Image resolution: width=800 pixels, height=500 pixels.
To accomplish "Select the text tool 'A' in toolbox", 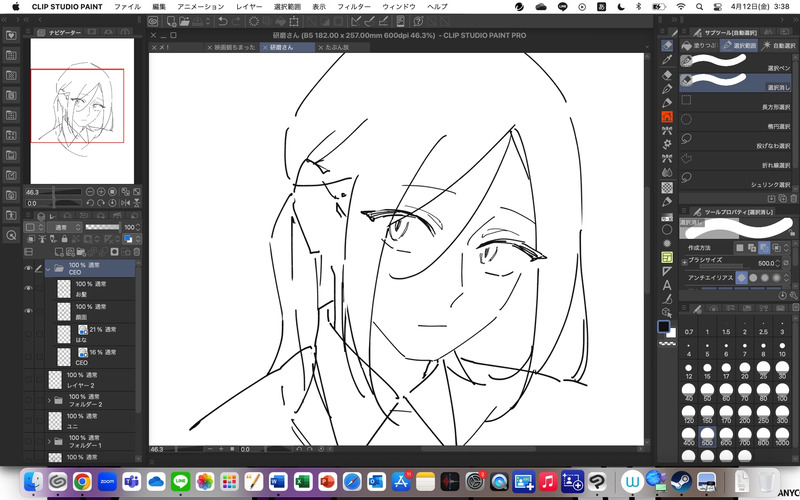I will click(667, 285).
